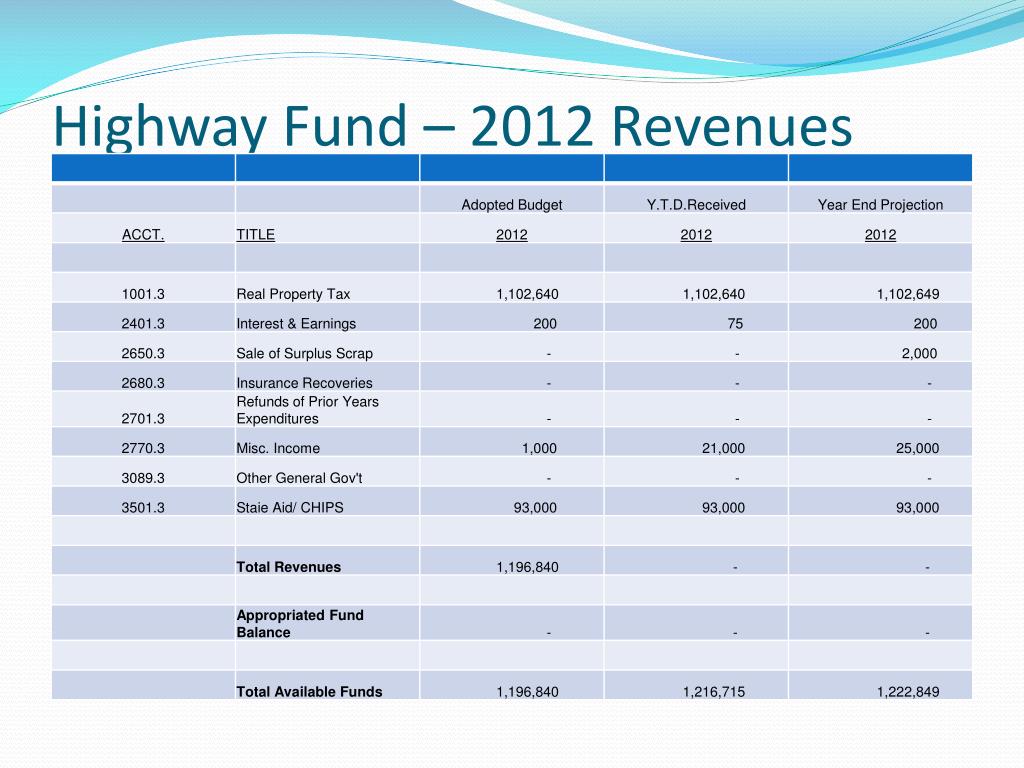Select the Total Available Funds label

coord(310,692)
